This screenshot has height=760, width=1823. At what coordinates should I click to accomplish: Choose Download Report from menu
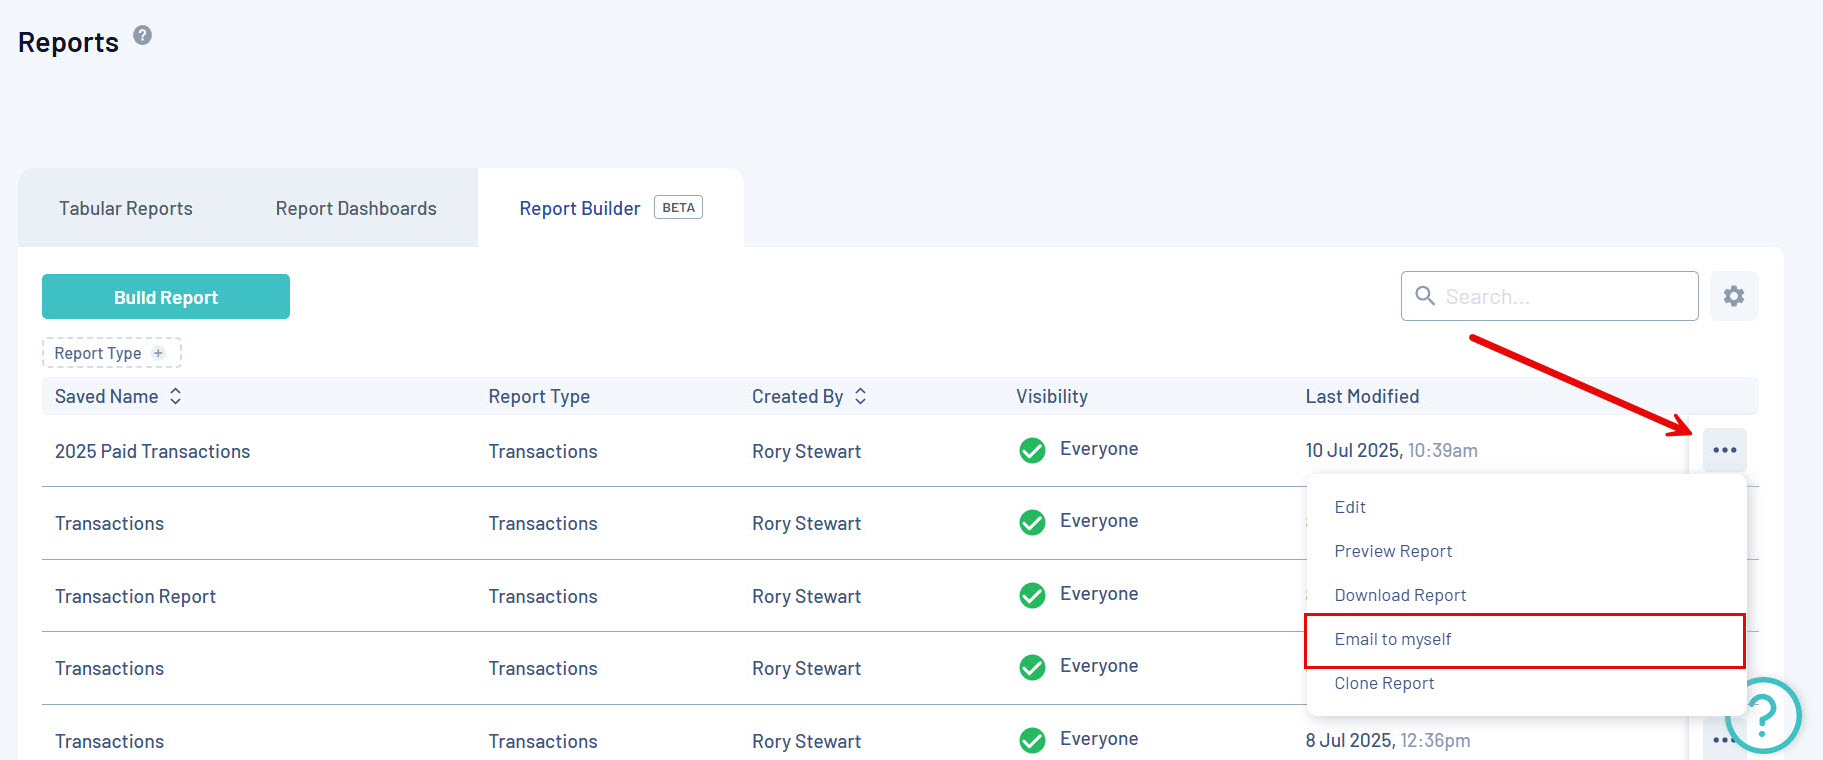coord(1400,595)
